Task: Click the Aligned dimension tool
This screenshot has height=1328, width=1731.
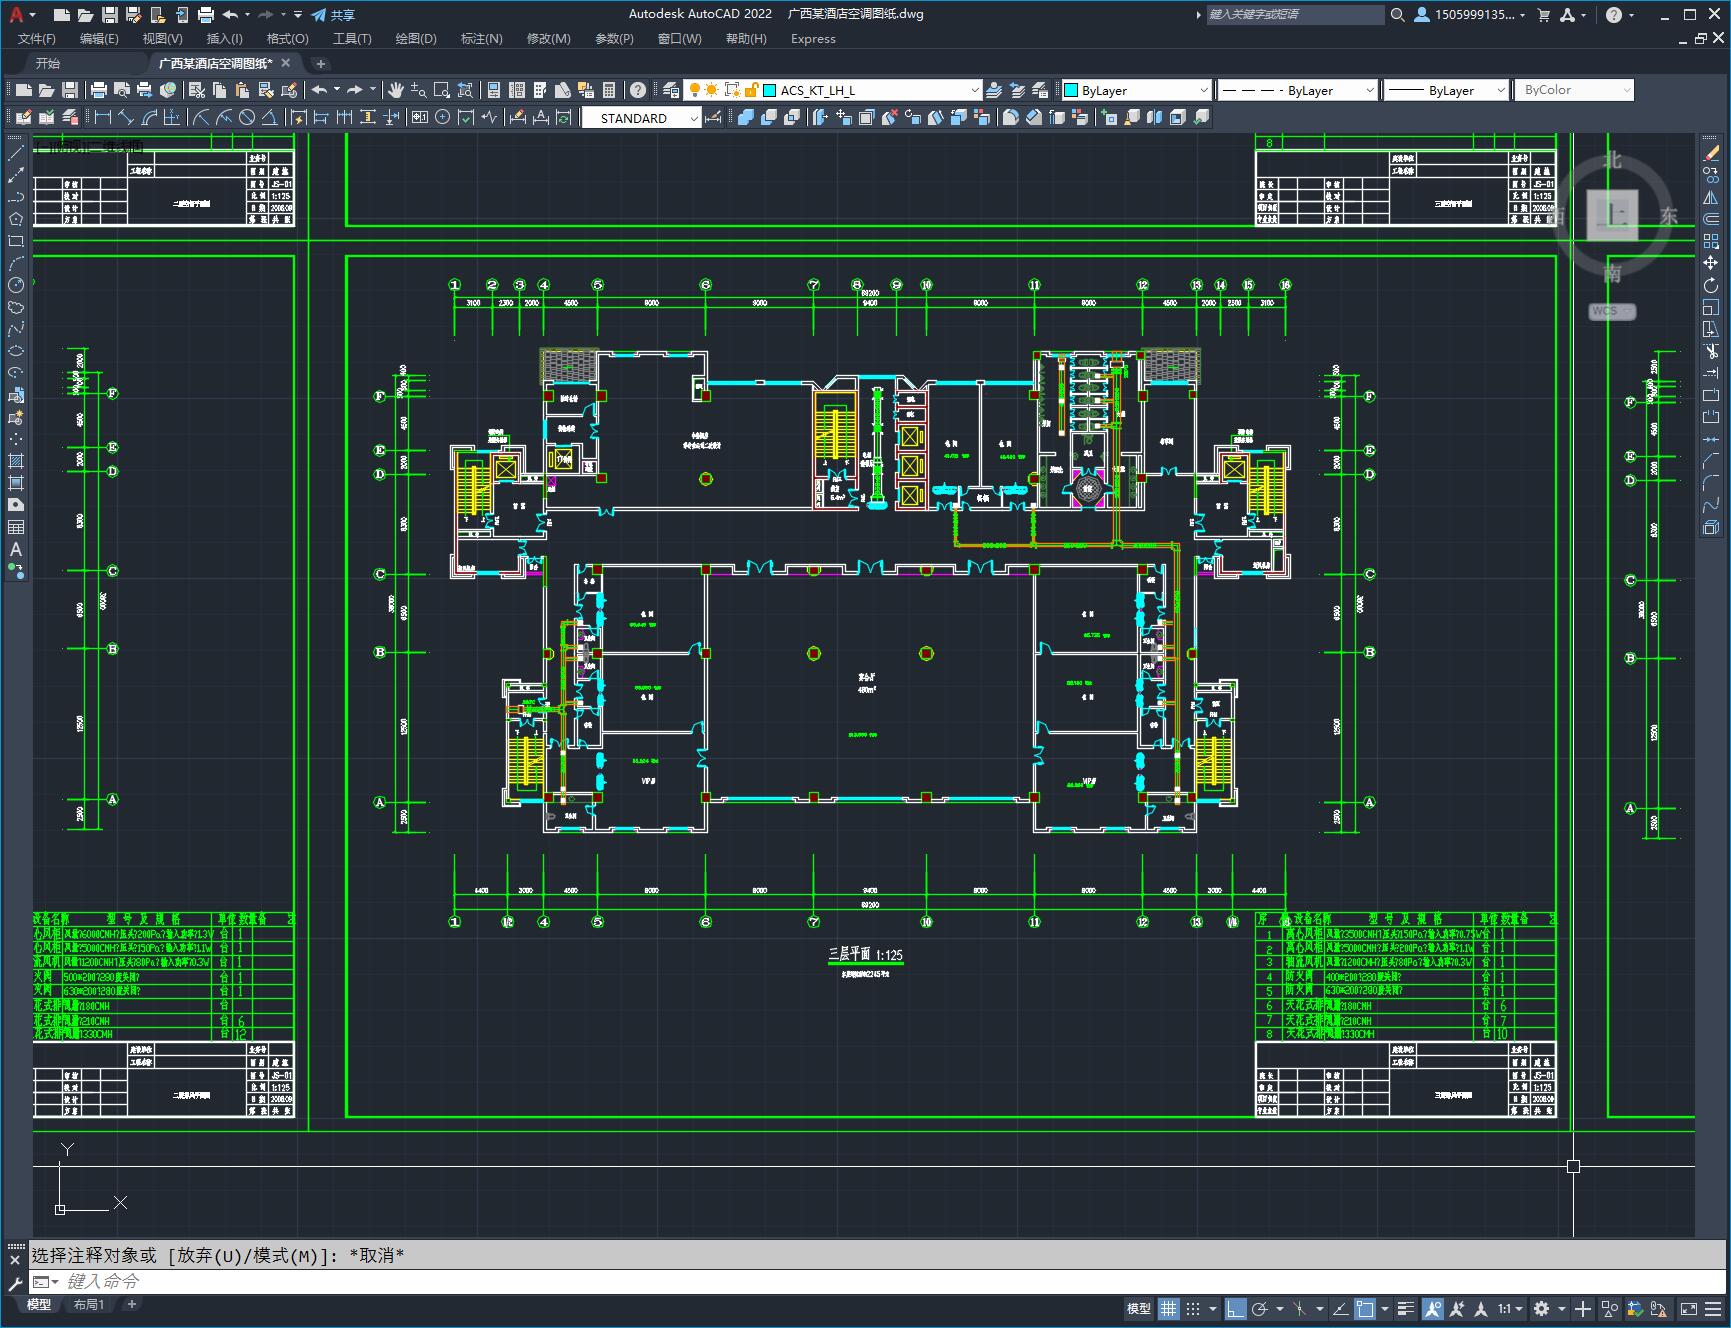Action: click(126, 117)
